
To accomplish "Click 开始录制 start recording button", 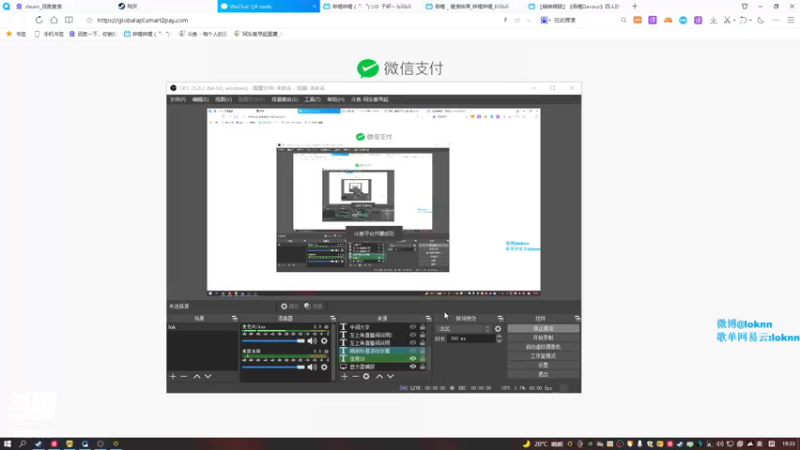I will 543,338.
